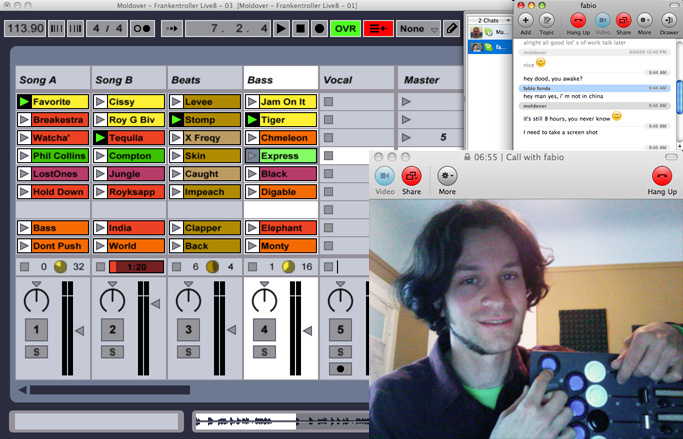Click the transport Stop button
This screenshot has height=439, width=683.
click(300, 29)
